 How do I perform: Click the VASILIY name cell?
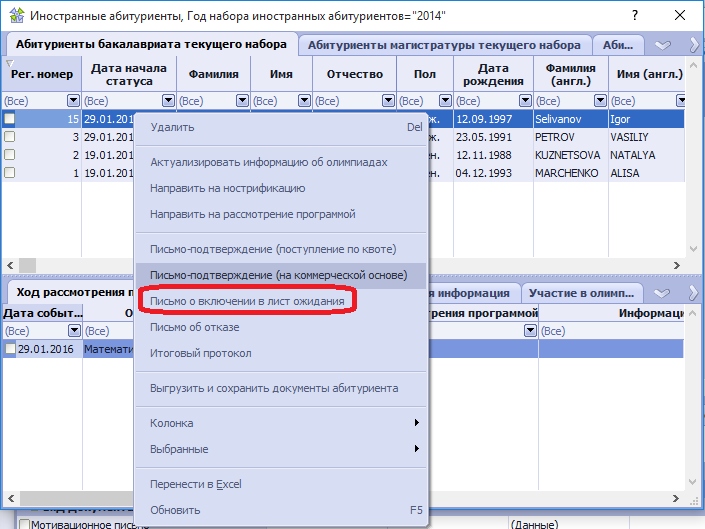pos(647,137)
